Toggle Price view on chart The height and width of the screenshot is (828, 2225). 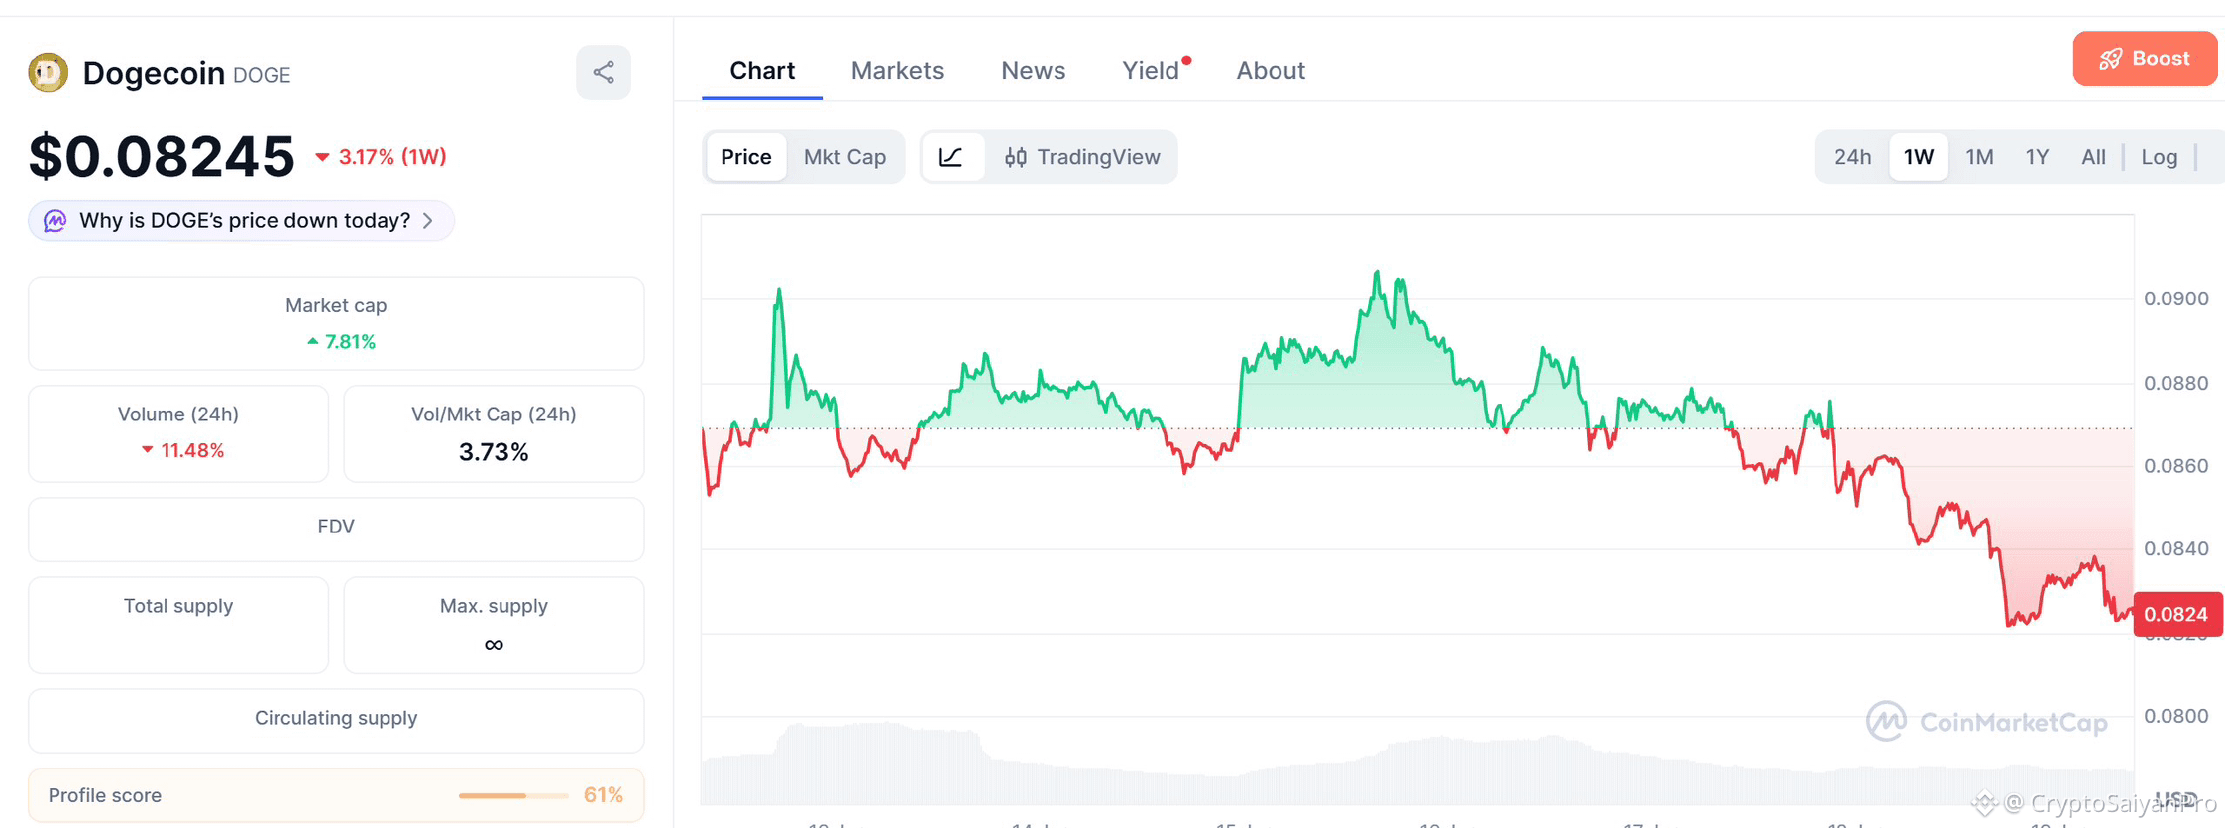coord(746,157)
